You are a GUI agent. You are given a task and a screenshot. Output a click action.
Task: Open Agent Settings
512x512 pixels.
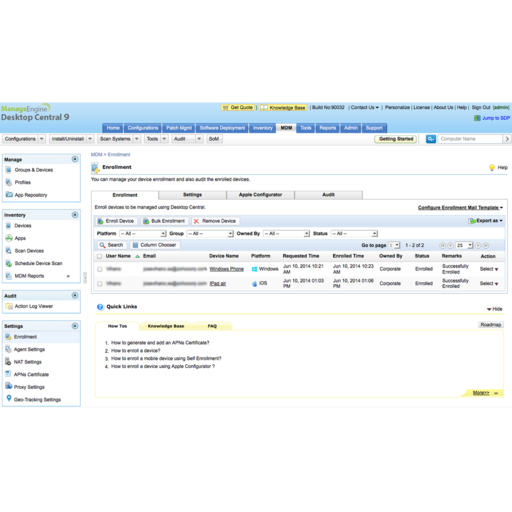(29, 349)
